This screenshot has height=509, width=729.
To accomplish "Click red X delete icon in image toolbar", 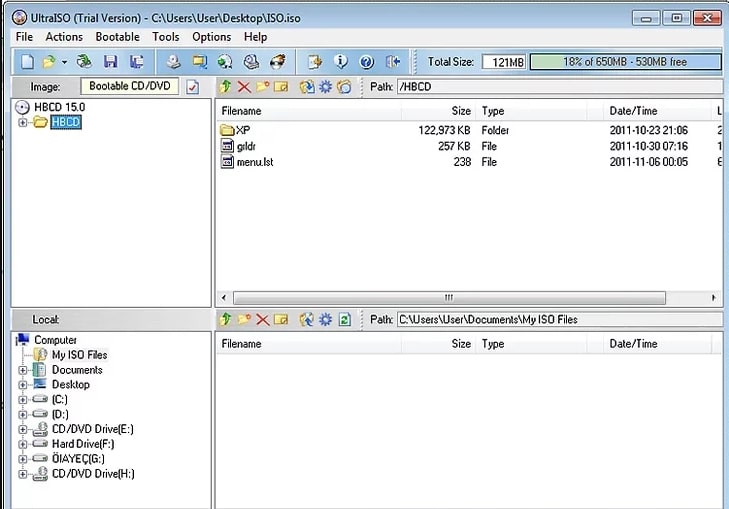I will coord(244,87).
